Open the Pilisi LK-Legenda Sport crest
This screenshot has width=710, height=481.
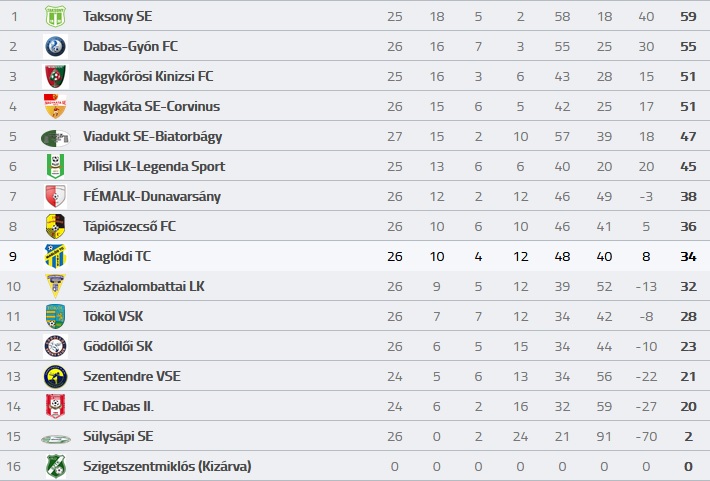(55, 166)
